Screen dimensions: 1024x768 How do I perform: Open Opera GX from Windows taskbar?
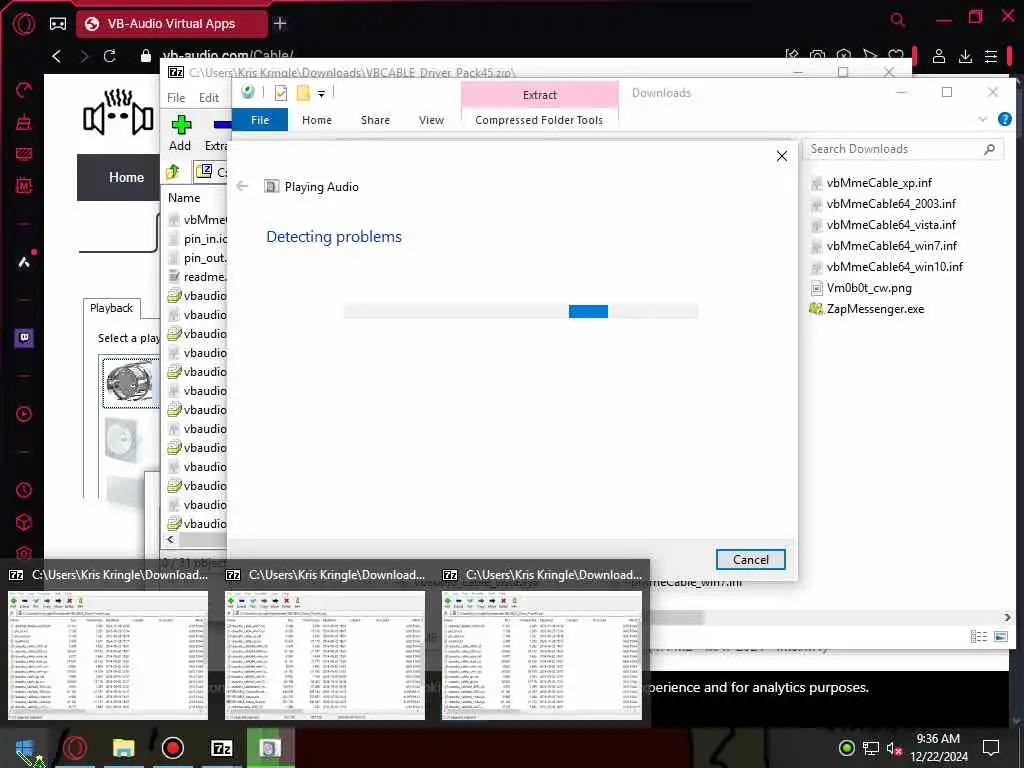[x=75, y=748]
